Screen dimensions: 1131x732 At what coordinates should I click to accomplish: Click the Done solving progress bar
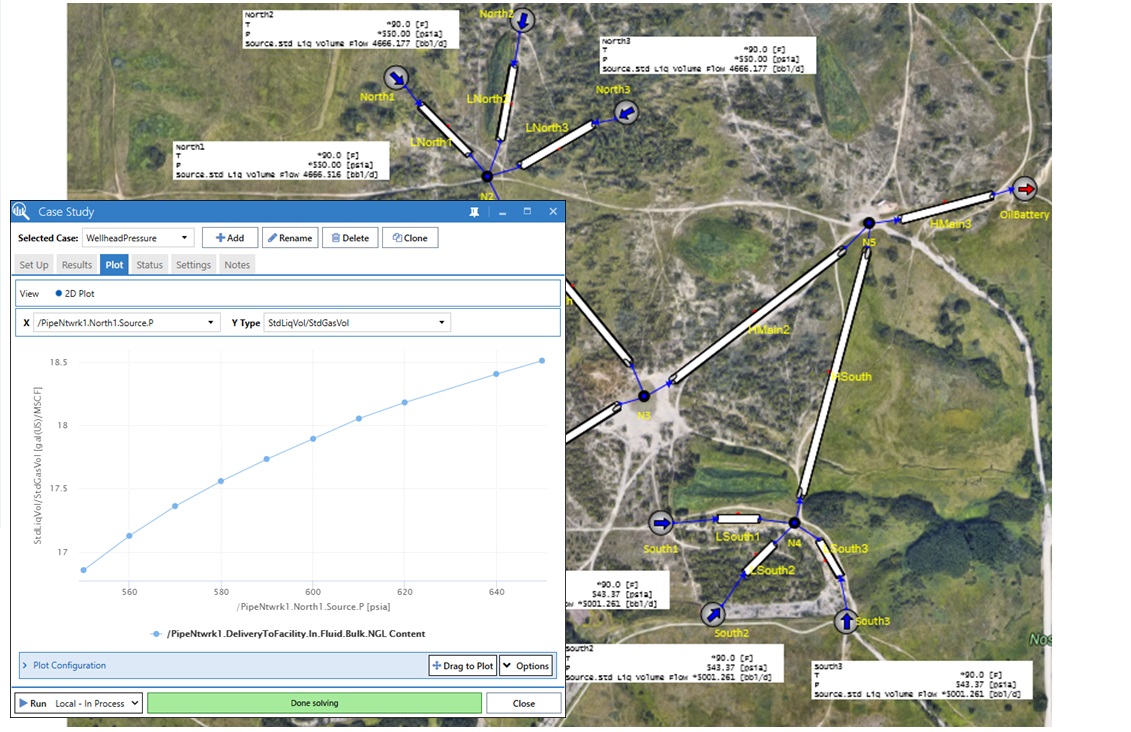coord(314,703)
